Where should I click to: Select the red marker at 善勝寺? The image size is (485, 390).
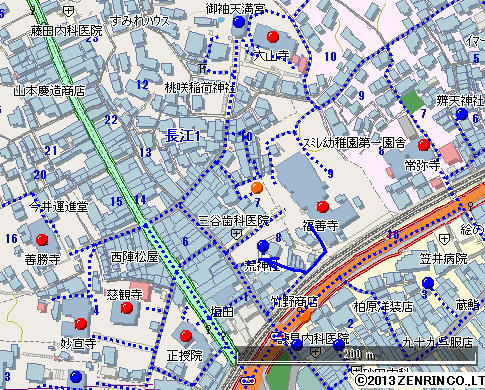42,240
